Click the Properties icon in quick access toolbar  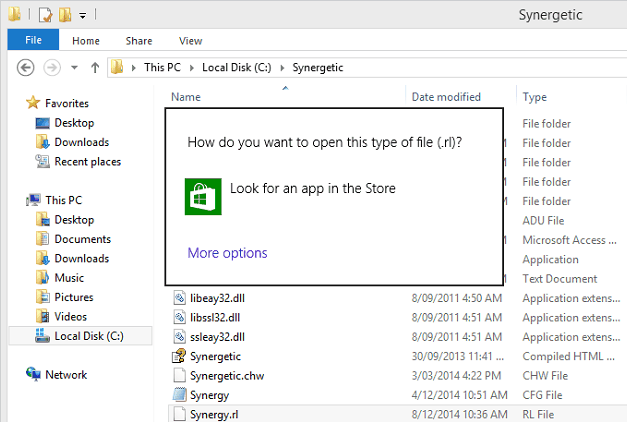click(45, 15)
